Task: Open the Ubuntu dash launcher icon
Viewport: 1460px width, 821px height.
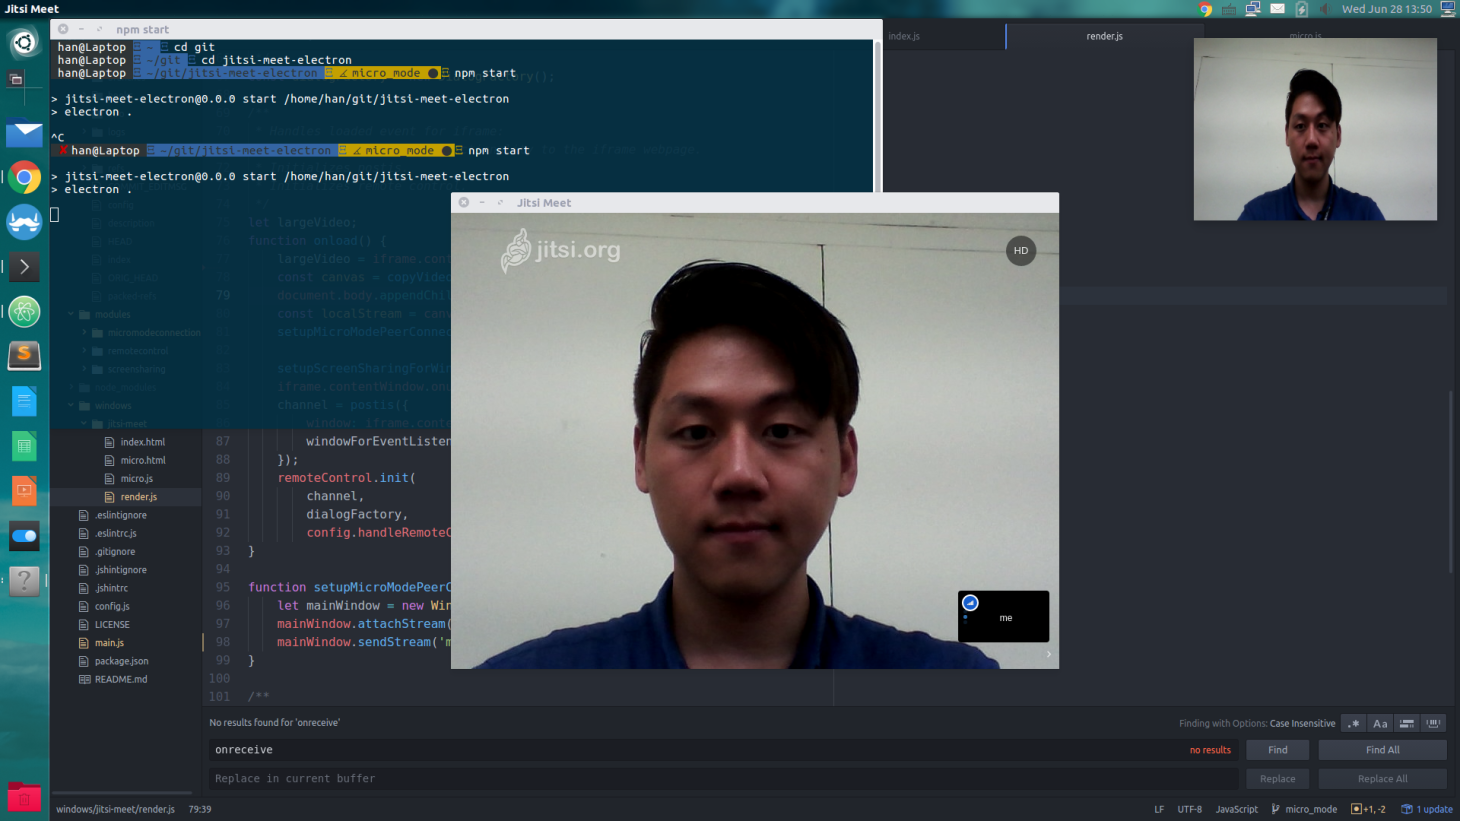Action: click(24, 43)
